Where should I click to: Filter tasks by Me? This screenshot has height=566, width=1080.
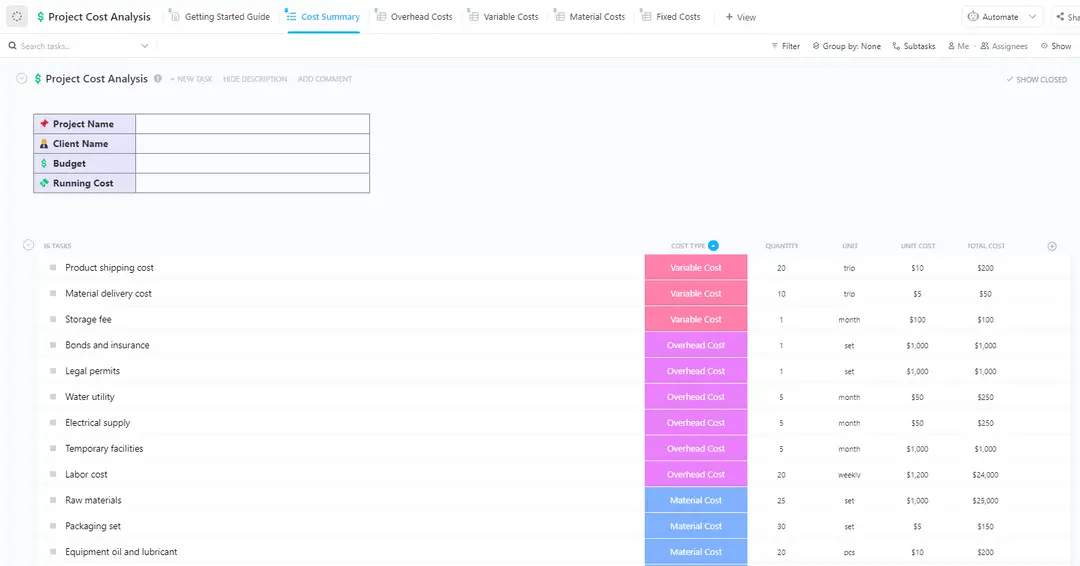(x=958, y=46)
